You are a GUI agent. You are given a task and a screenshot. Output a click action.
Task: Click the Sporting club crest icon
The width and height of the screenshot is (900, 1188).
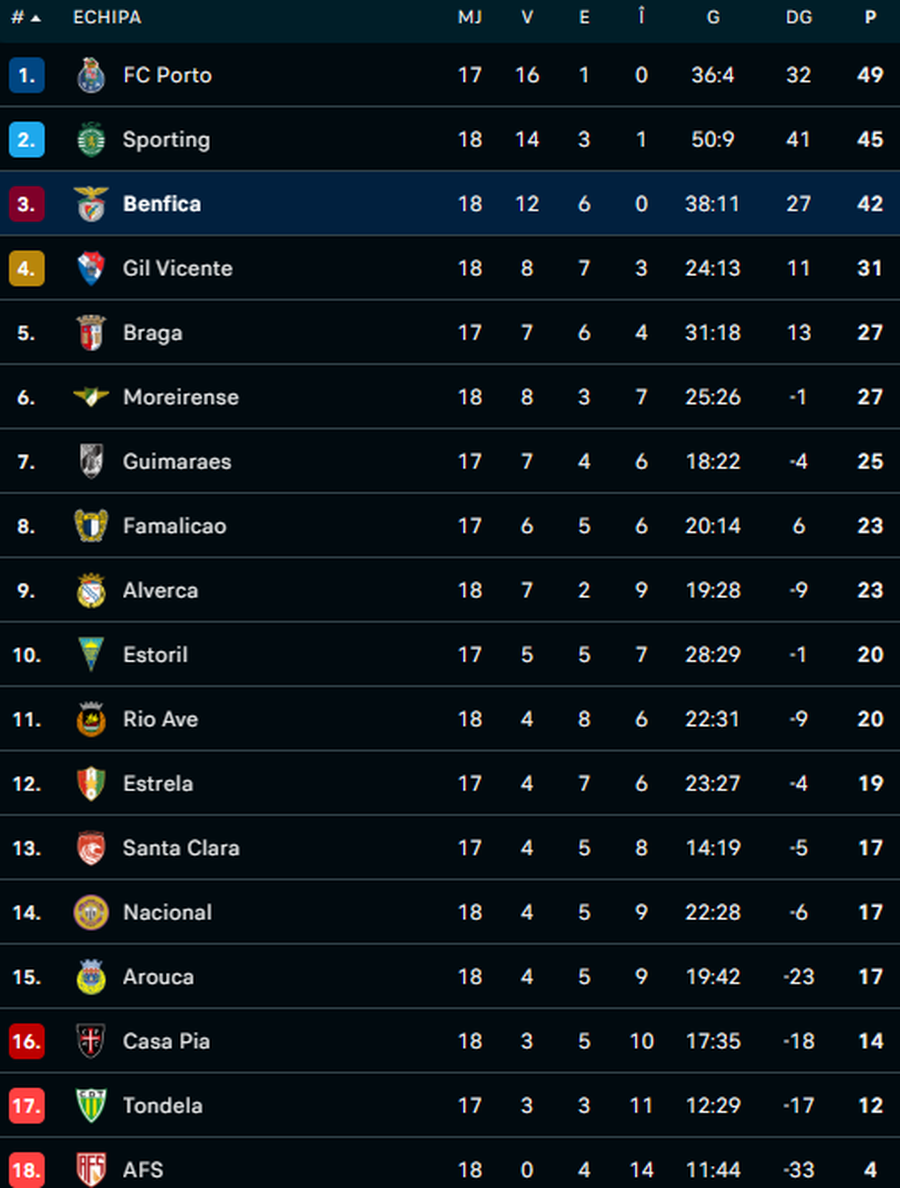pos(91,140)
